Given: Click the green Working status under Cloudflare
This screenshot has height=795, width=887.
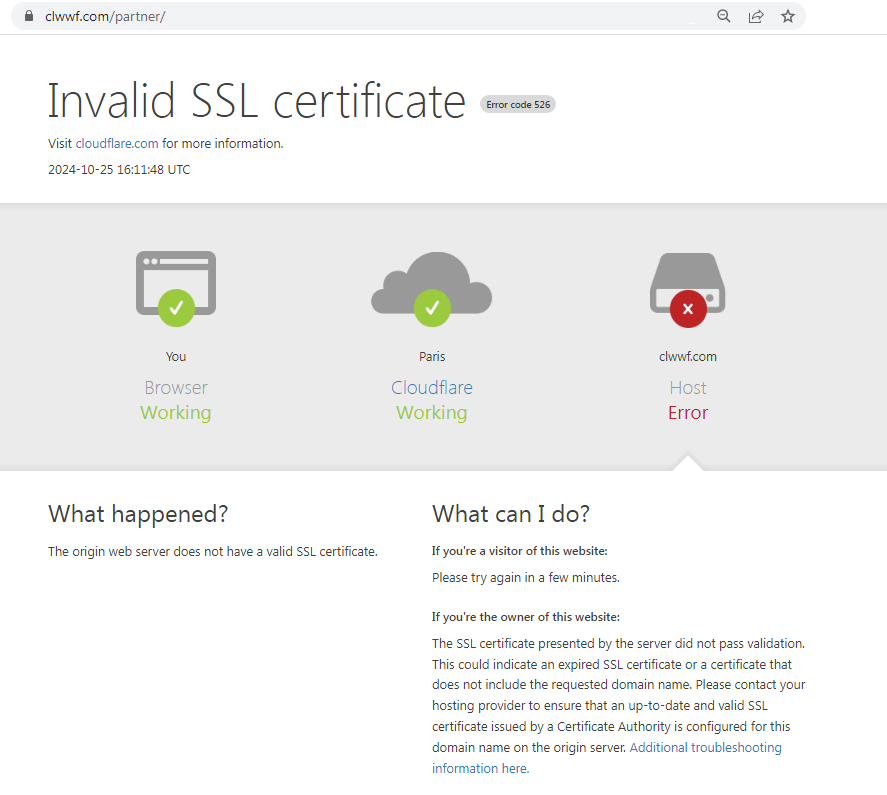Looking at the screenshot, I should pos(432,413).
